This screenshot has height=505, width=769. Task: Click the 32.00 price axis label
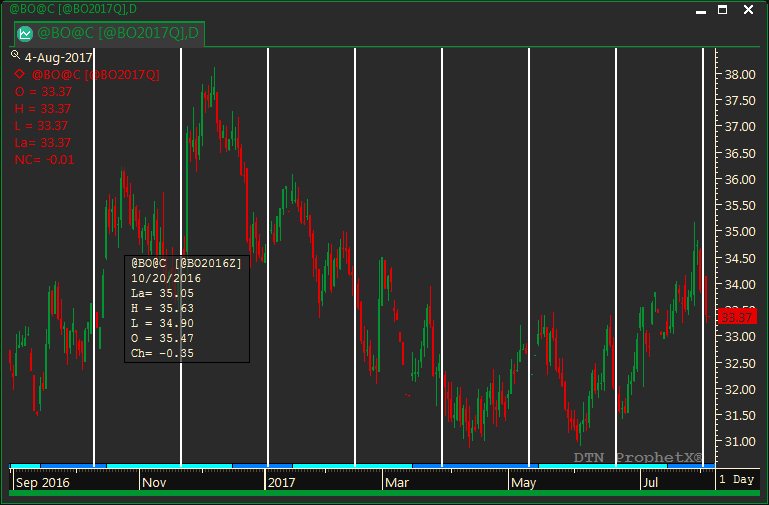[740, 389]
